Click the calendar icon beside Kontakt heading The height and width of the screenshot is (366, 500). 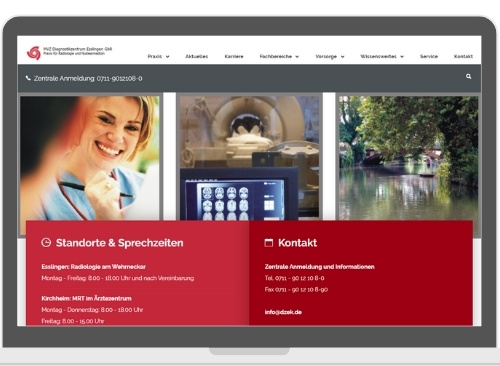tap(269, 243)
